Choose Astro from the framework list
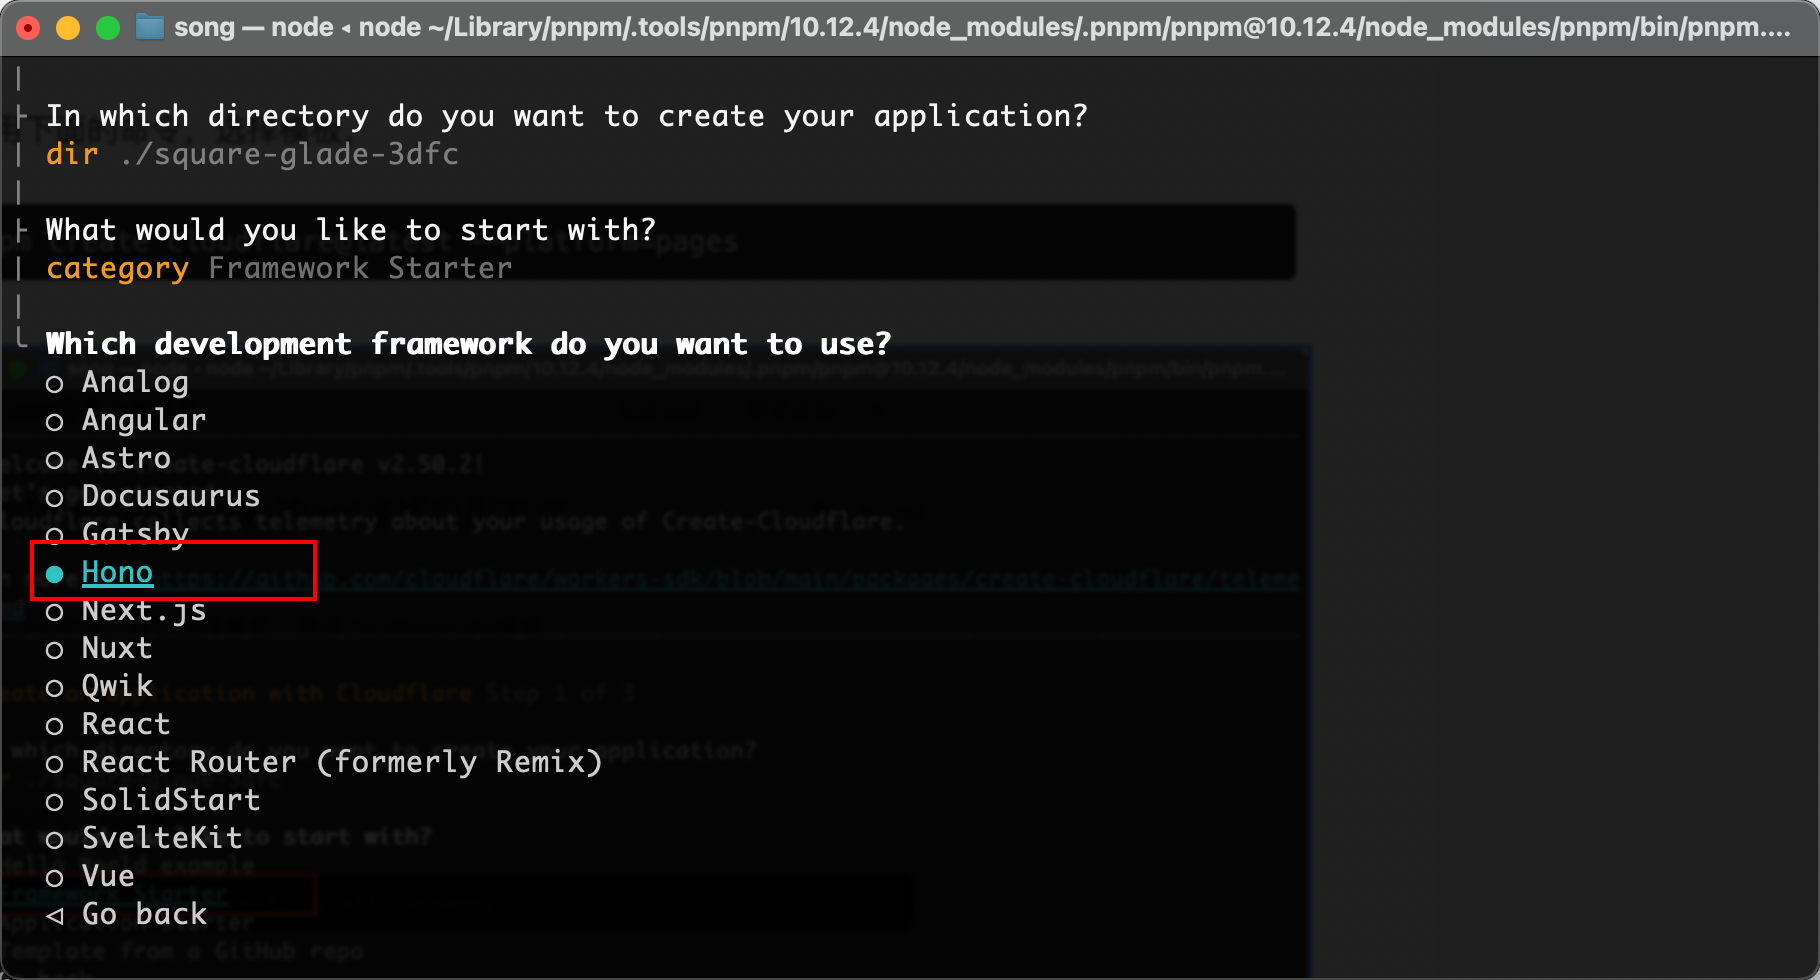1820x980 pixels. (x=125, y=458)
